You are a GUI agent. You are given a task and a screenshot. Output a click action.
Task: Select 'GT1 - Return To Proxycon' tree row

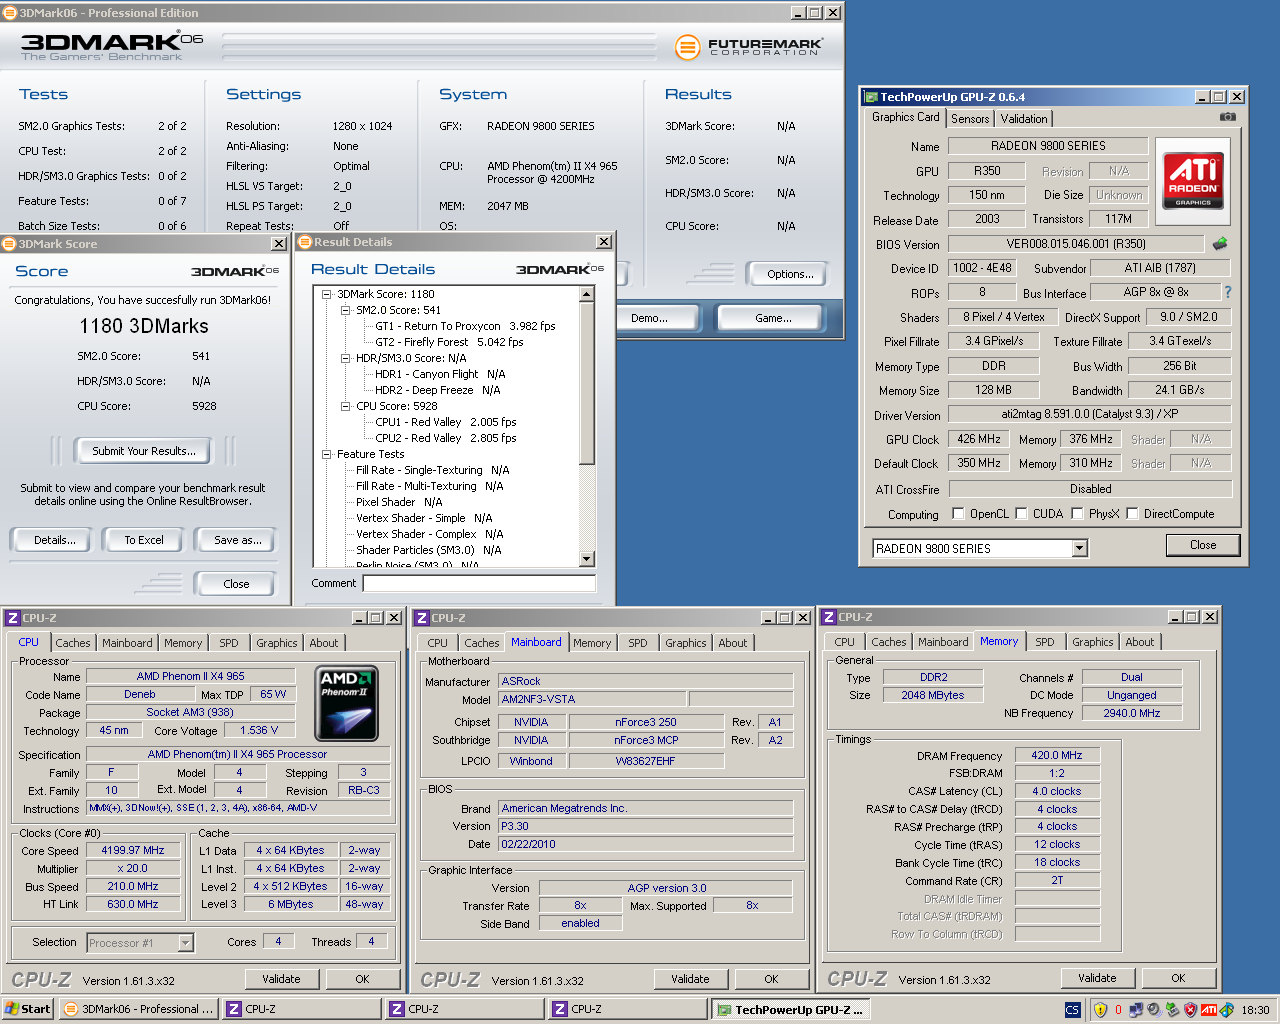point(465,326)
